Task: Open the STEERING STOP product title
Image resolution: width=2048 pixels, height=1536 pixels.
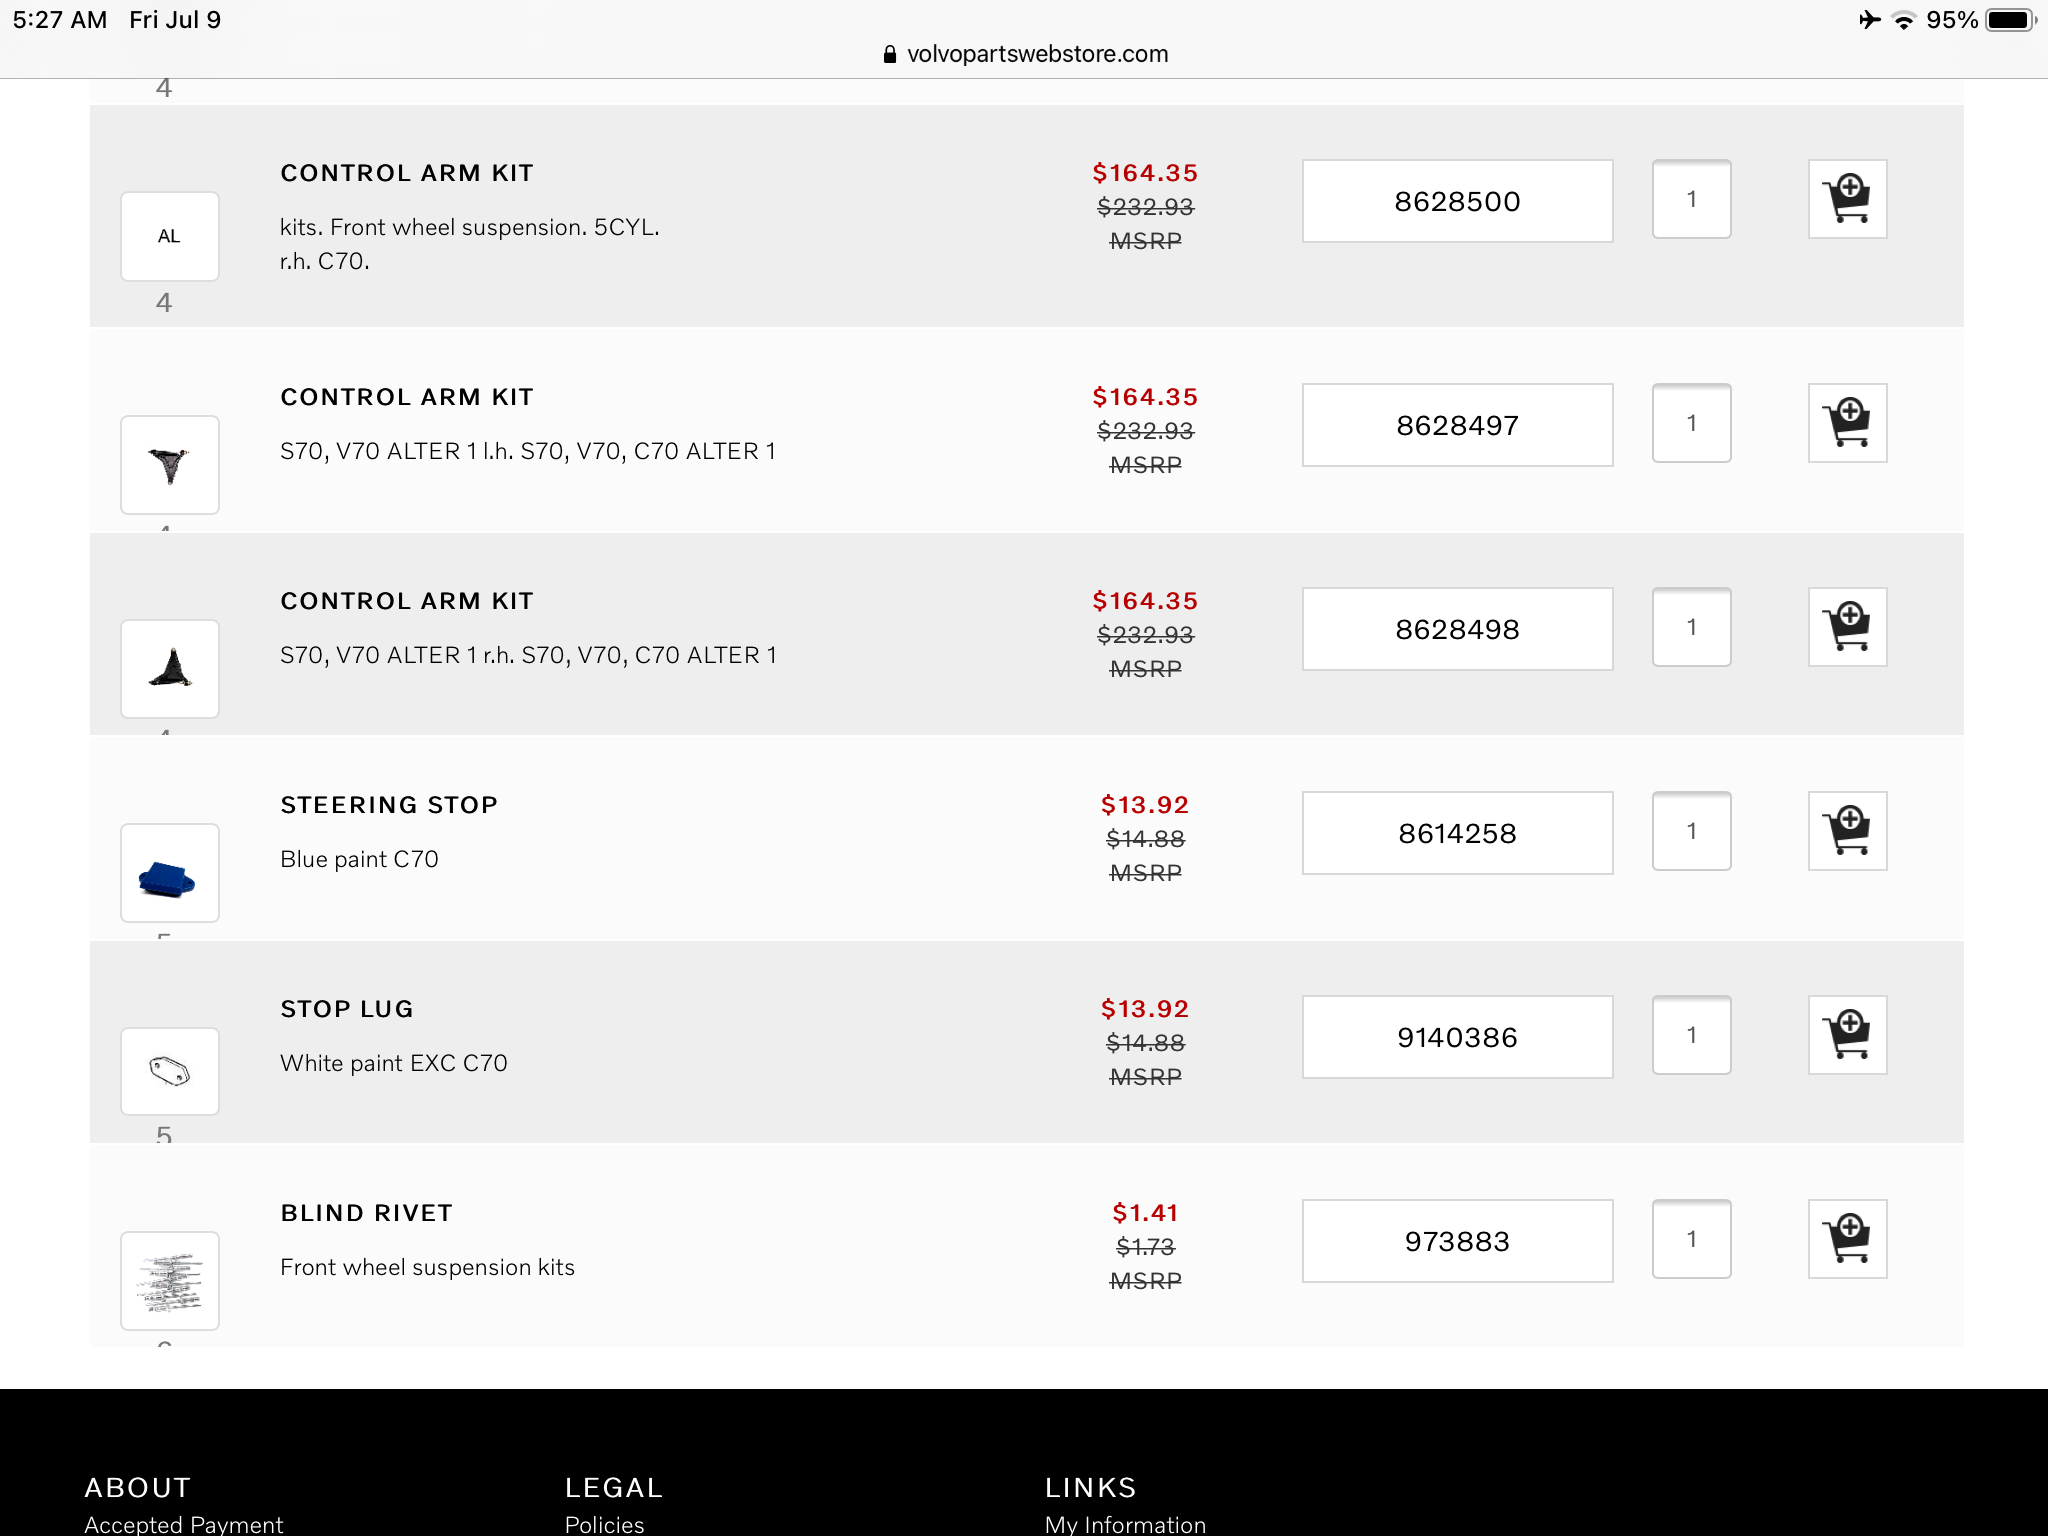Action: tap(389, 805)
